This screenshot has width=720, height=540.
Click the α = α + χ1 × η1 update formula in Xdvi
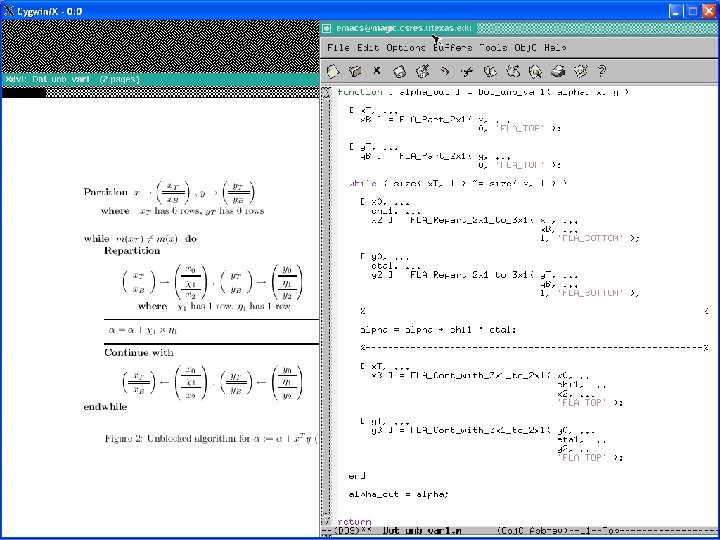coord(143,330)
